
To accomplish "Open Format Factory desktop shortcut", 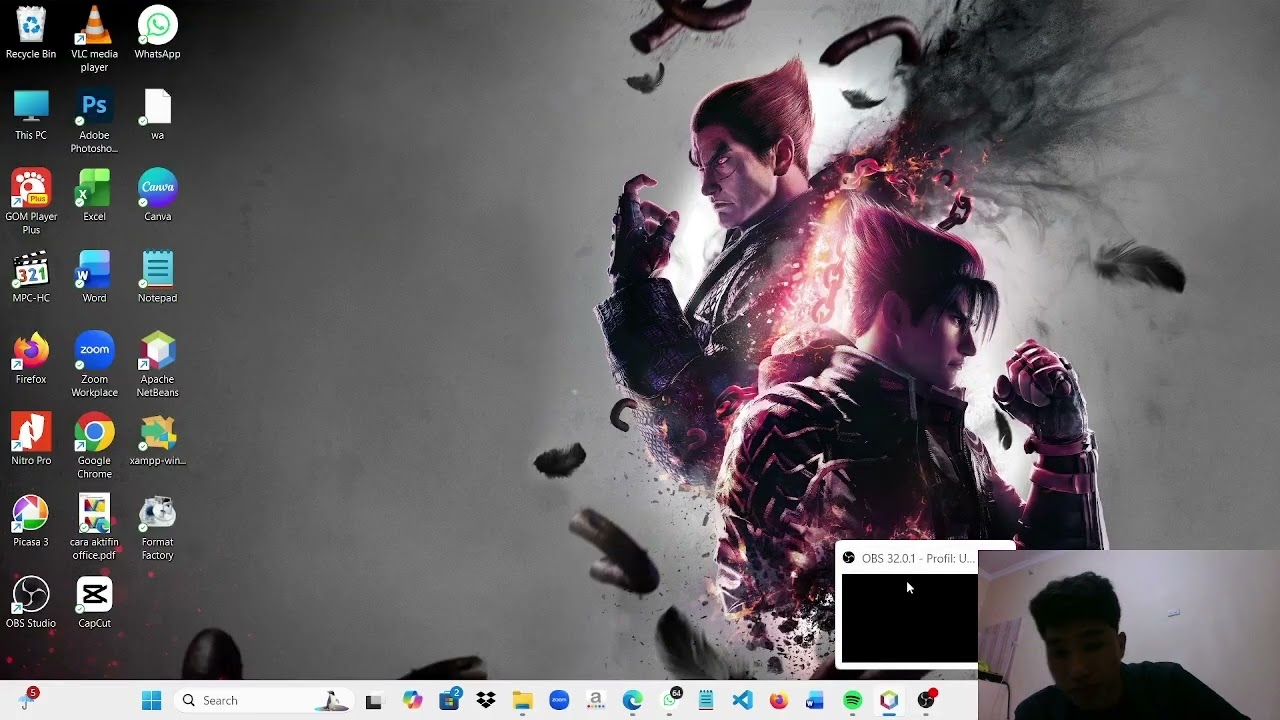I will click(157, 528).
